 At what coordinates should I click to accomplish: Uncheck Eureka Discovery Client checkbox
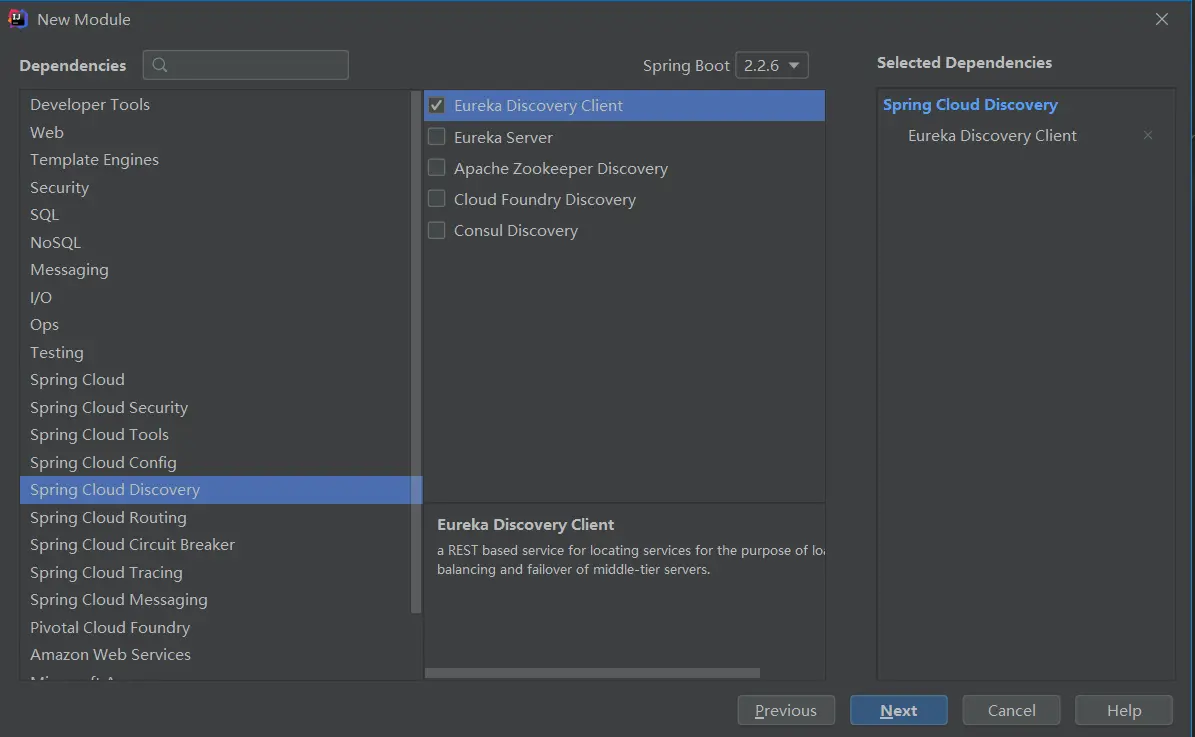point(437,105)
